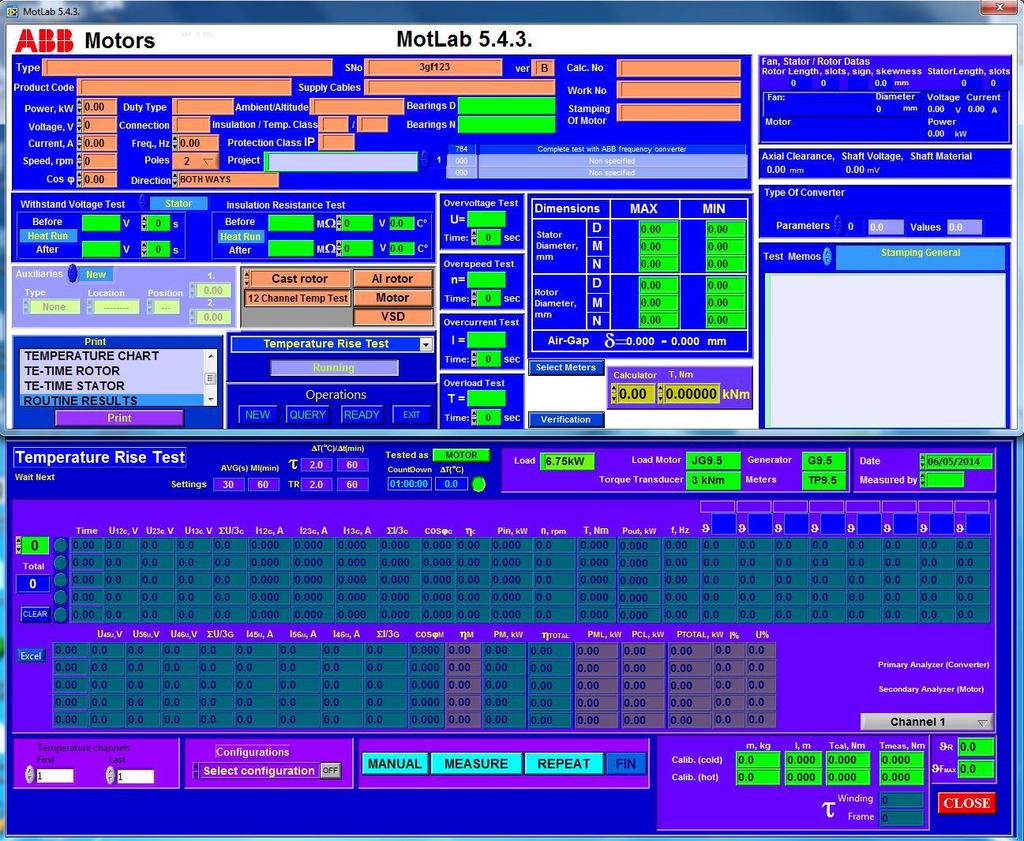Toggle the Tested as MOTOR indicator
Viewport: 1024px width, 841px height.
point(461,455)
